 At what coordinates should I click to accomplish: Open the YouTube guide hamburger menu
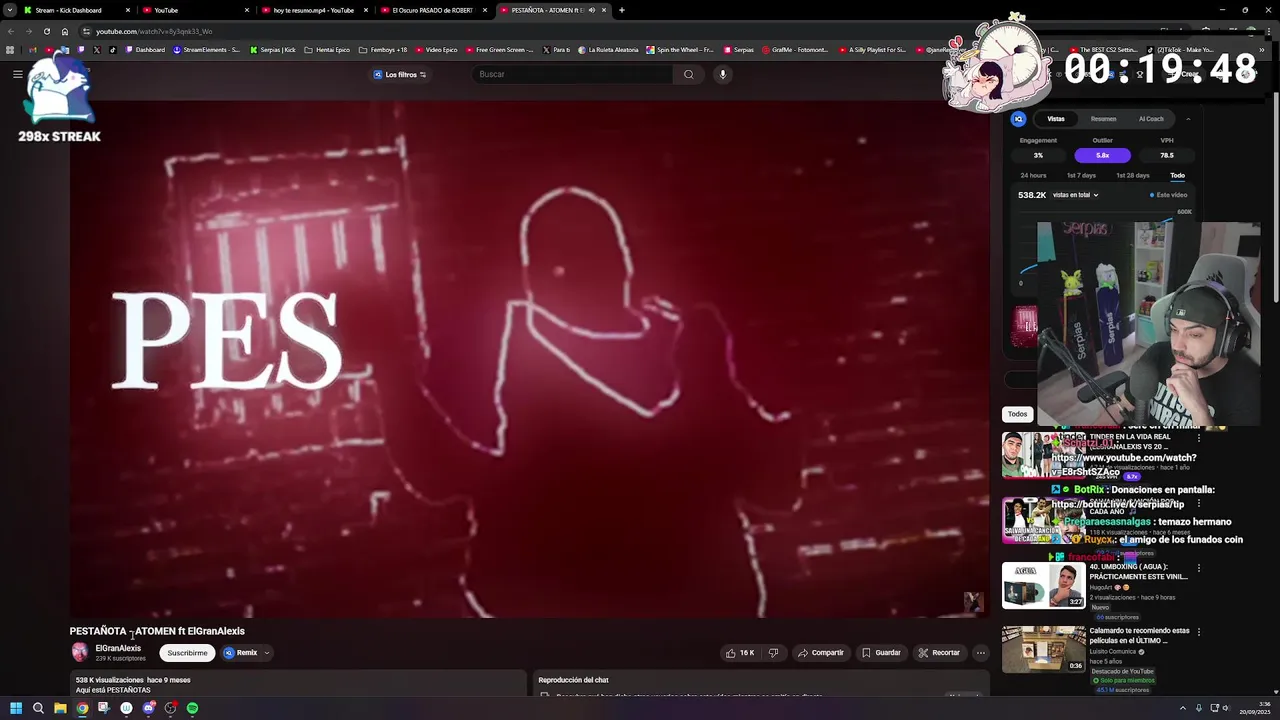17,74
